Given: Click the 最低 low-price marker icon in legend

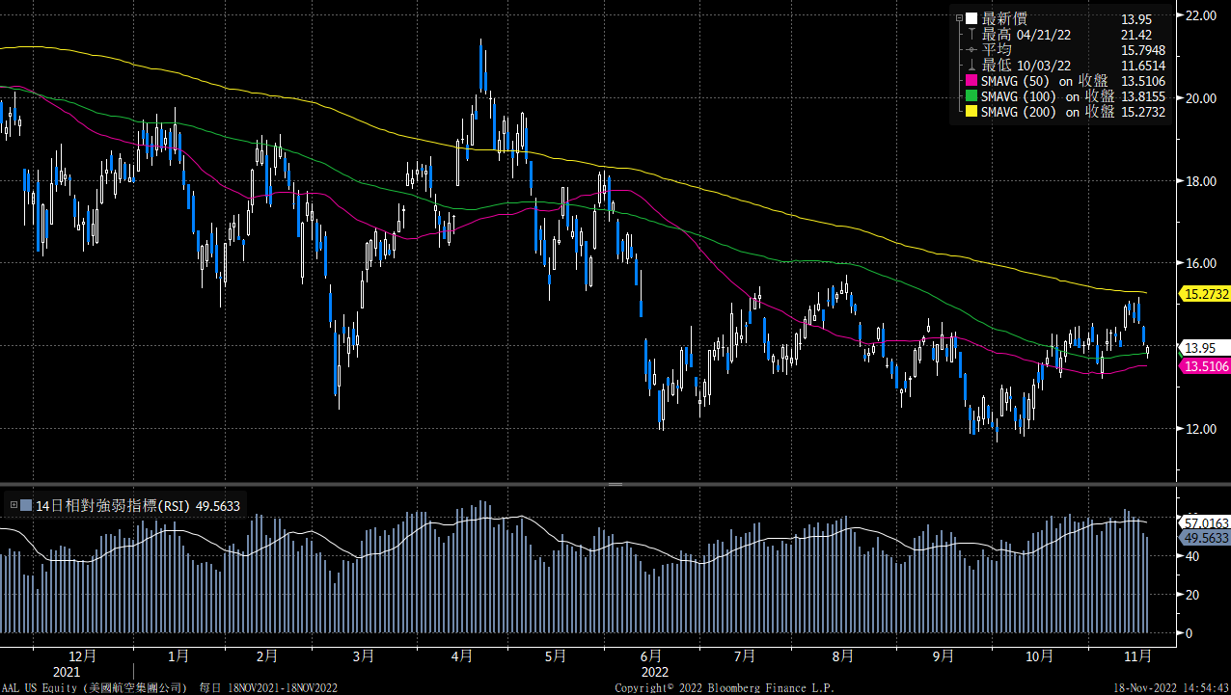Looking at the screenshot, I should (x=970, y=65).
